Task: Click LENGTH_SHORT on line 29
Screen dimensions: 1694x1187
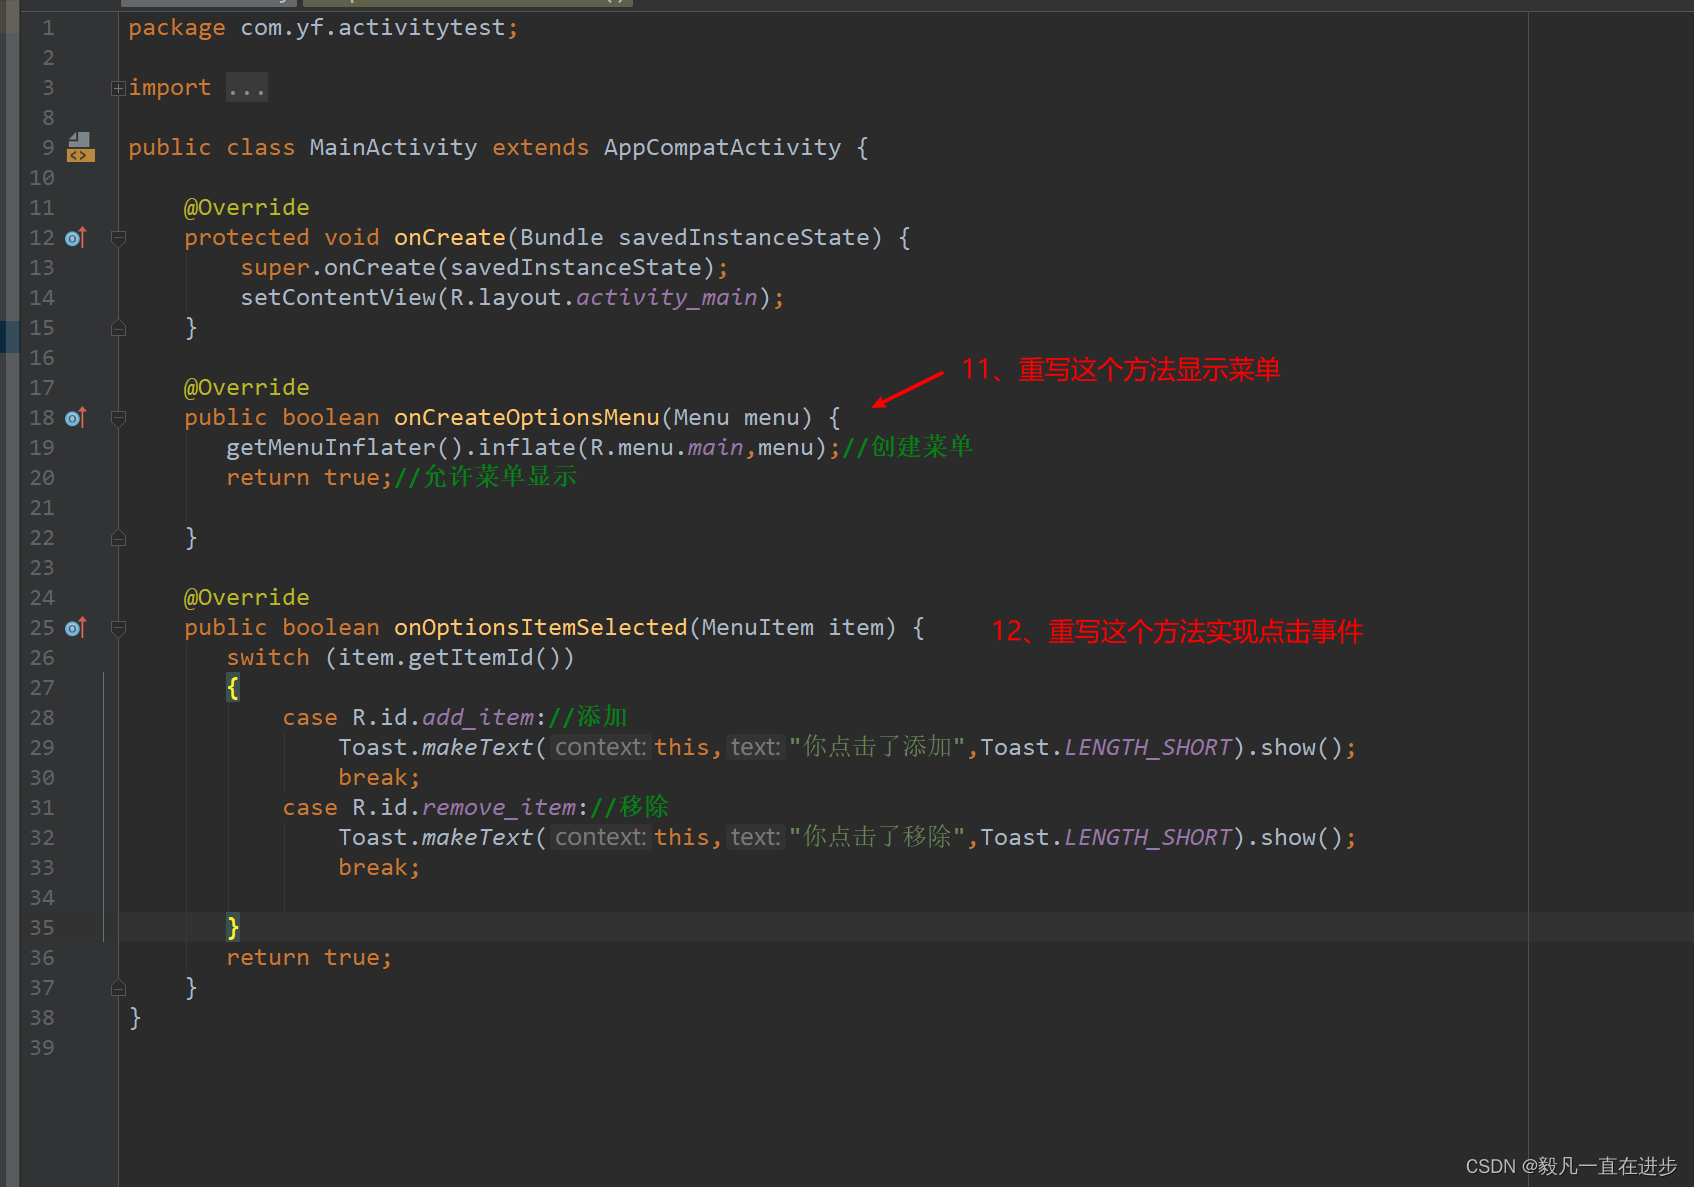Action: (x=1148, y=748)
